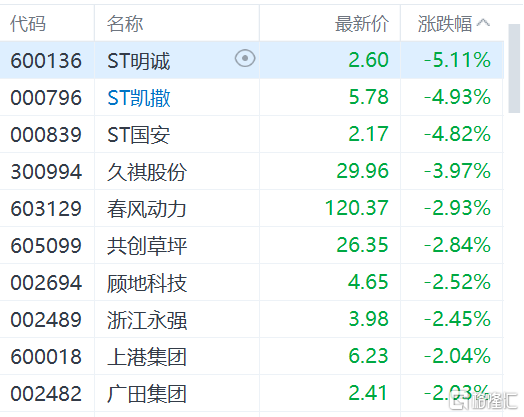Click stock code 605099
The height and width of the screenshot is (417, 524).
(46, 246)
